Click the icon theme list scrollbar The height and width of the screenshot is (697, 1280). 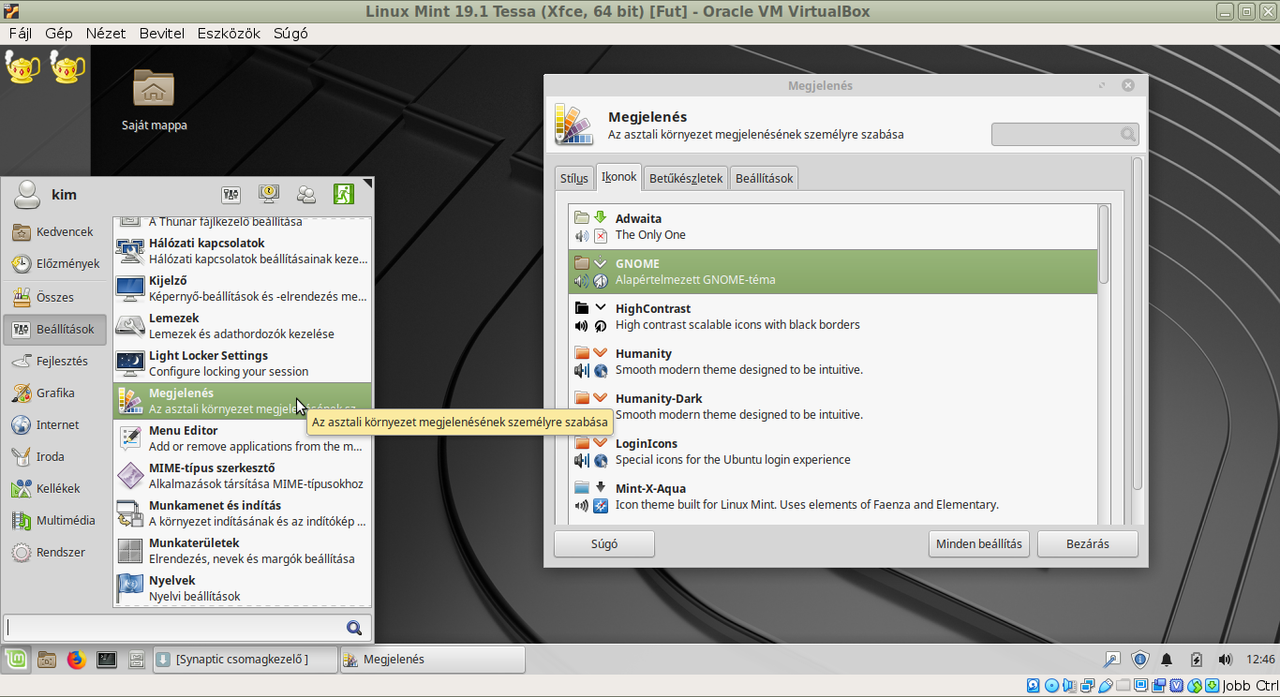pos(1104,243)
